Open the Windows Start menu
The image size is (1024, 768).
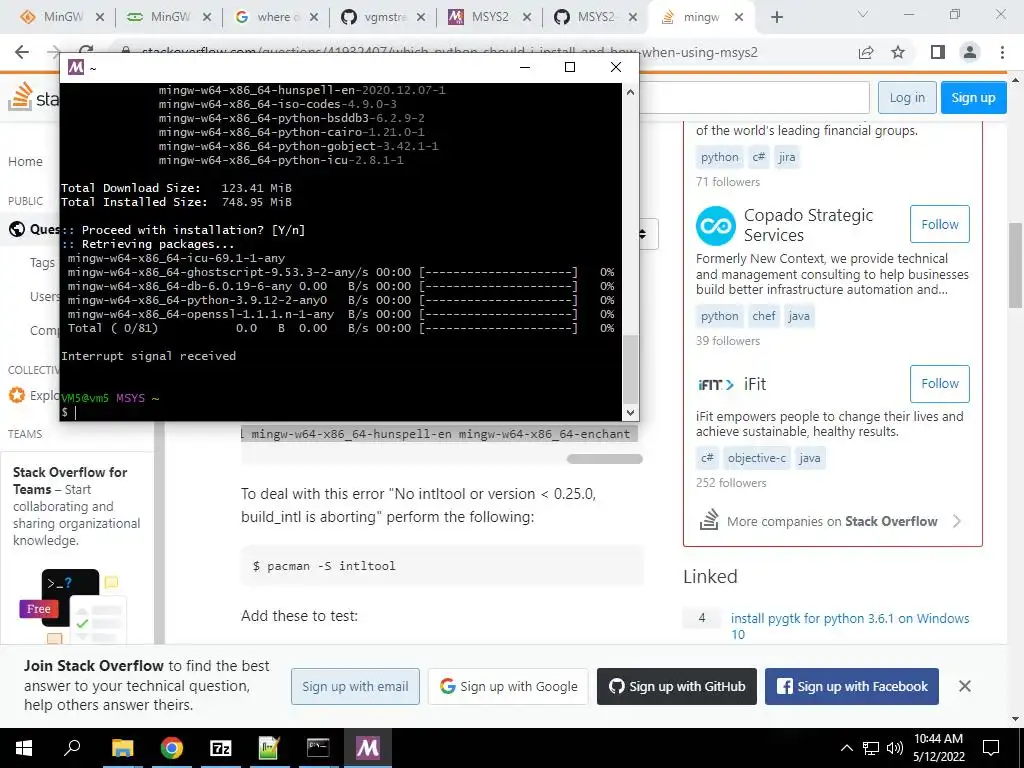(x=24, y=748)
